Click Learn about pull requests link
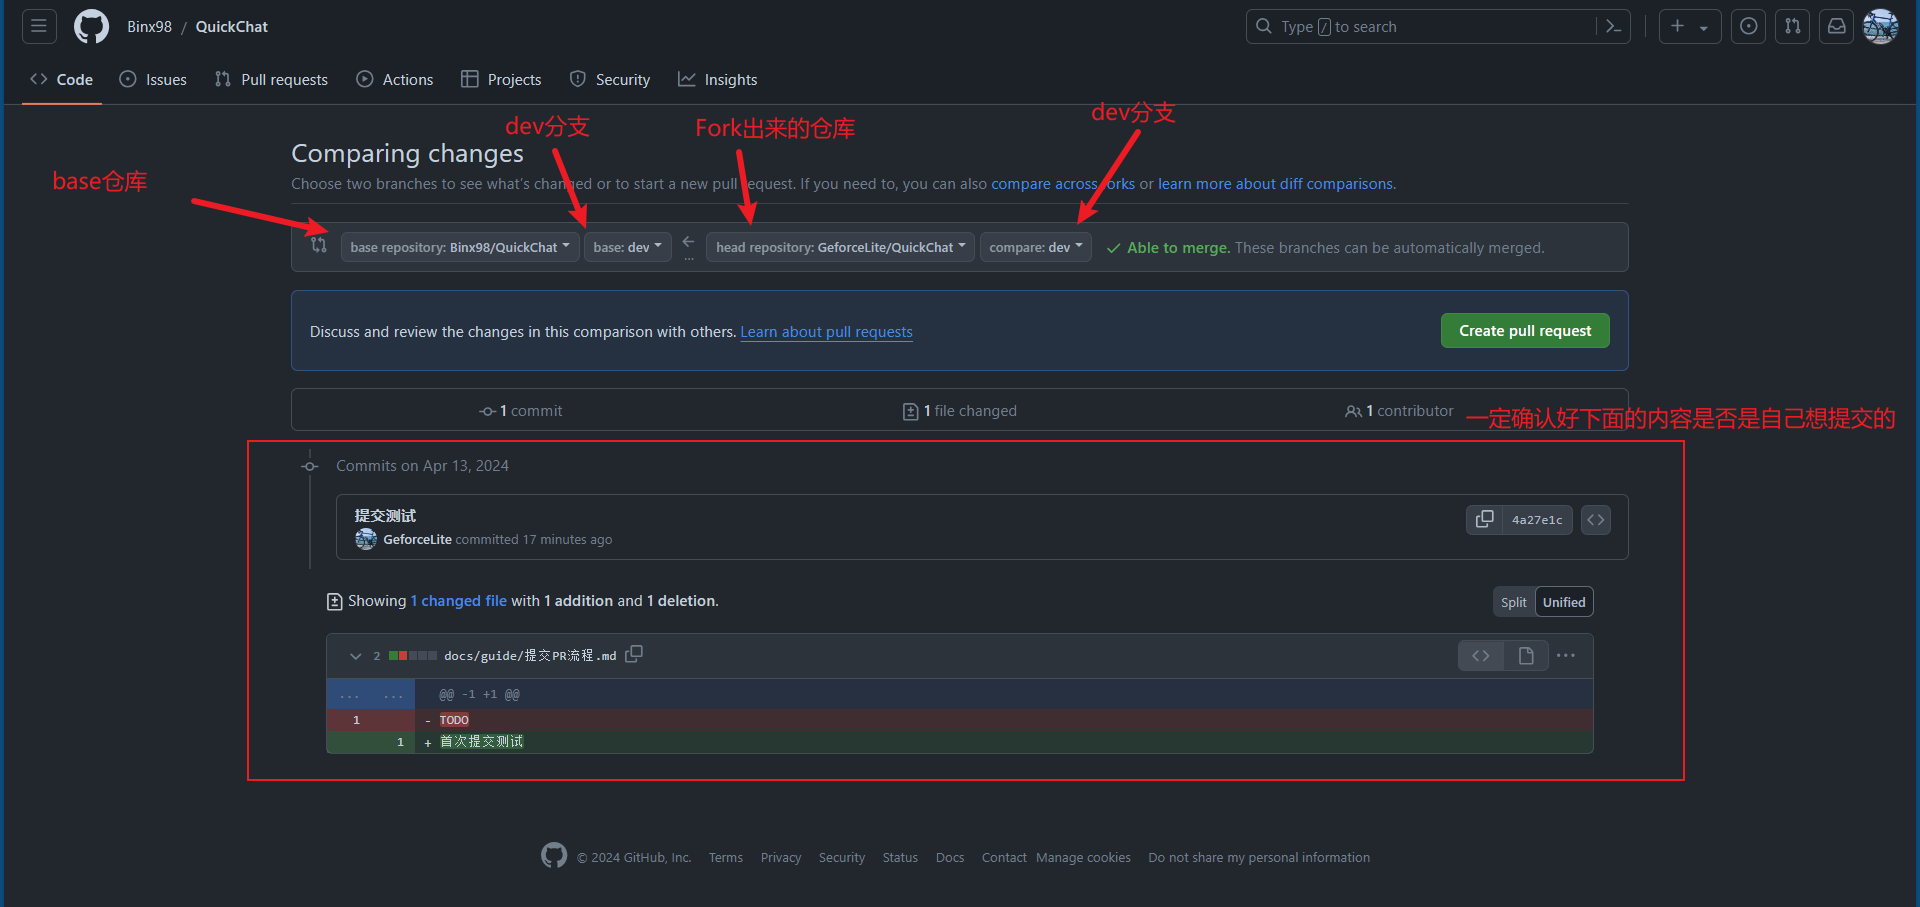 click(826, 332)
